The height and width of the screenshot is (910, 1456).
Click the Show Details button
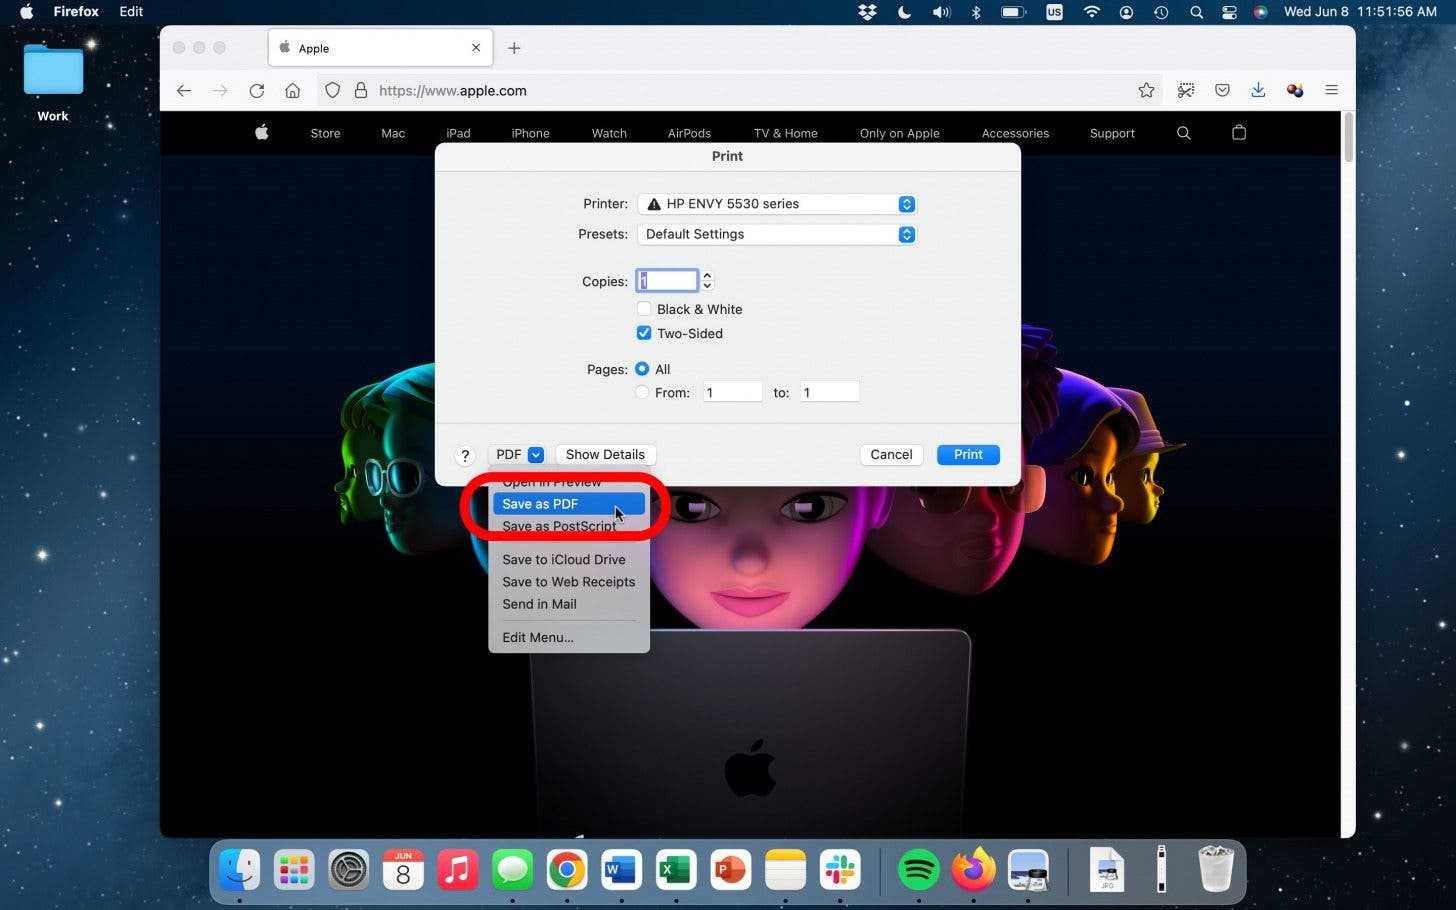[605, 455]
